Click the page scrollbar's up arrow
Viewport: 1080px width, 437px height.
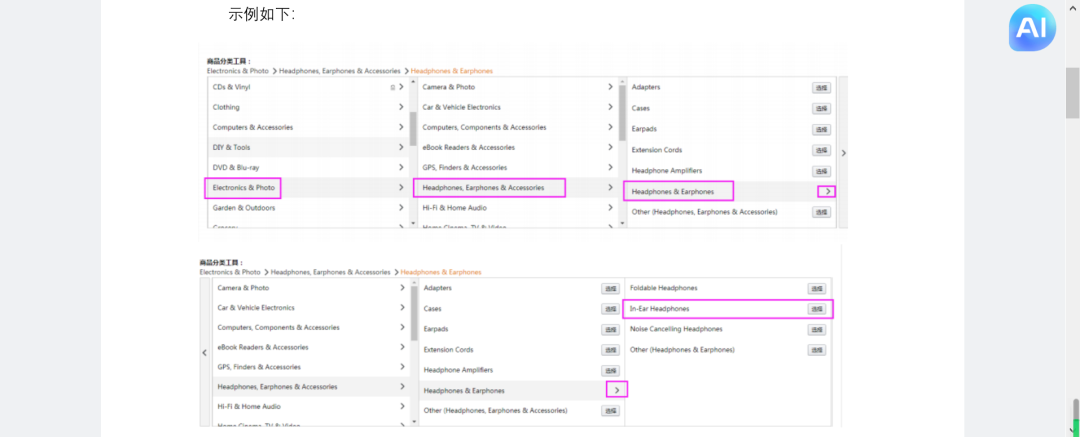click(x=1073, y=7)
